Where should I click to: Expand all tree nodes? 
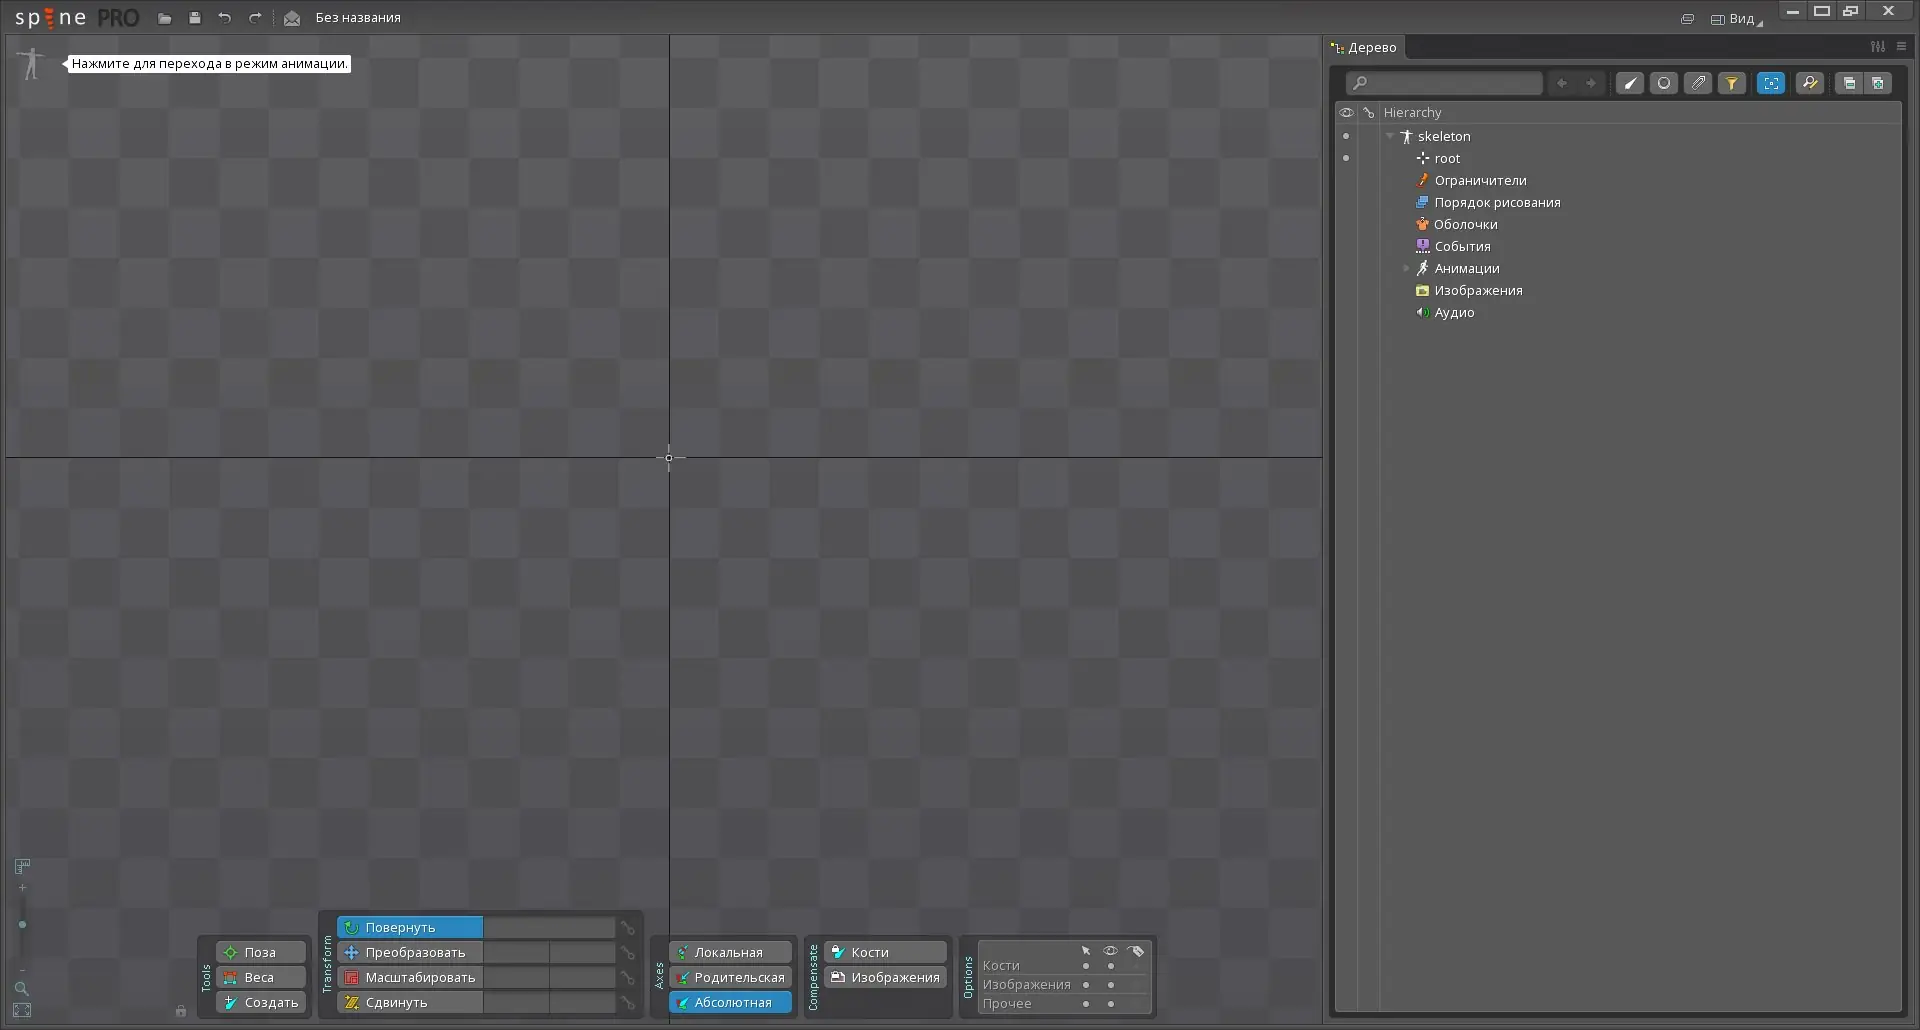1878,83
